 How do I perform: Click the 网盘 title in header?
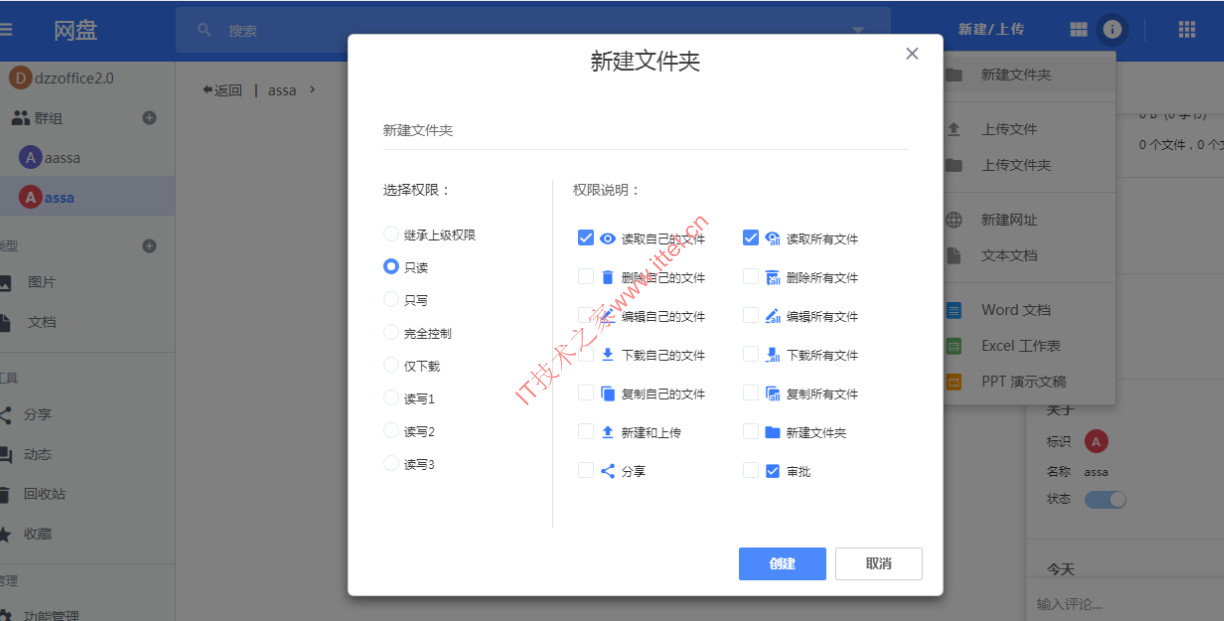click(x=76, y=30)
